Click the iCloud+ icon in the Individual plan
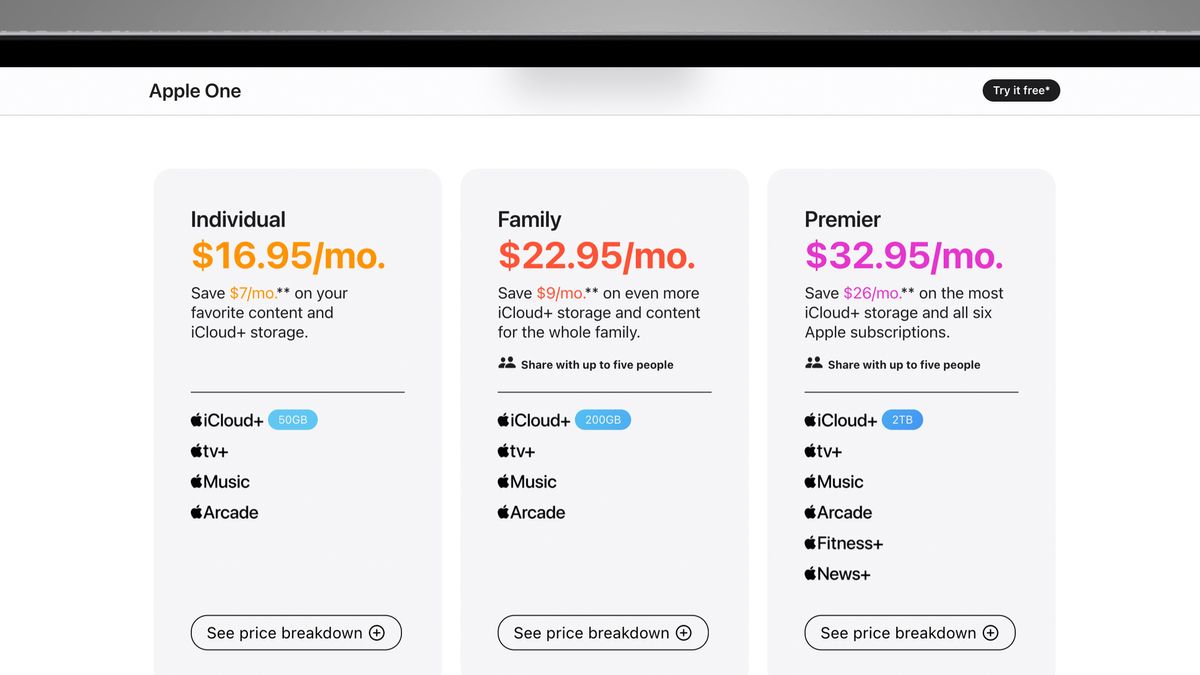1200x675 pixels. tap(197, 419)
